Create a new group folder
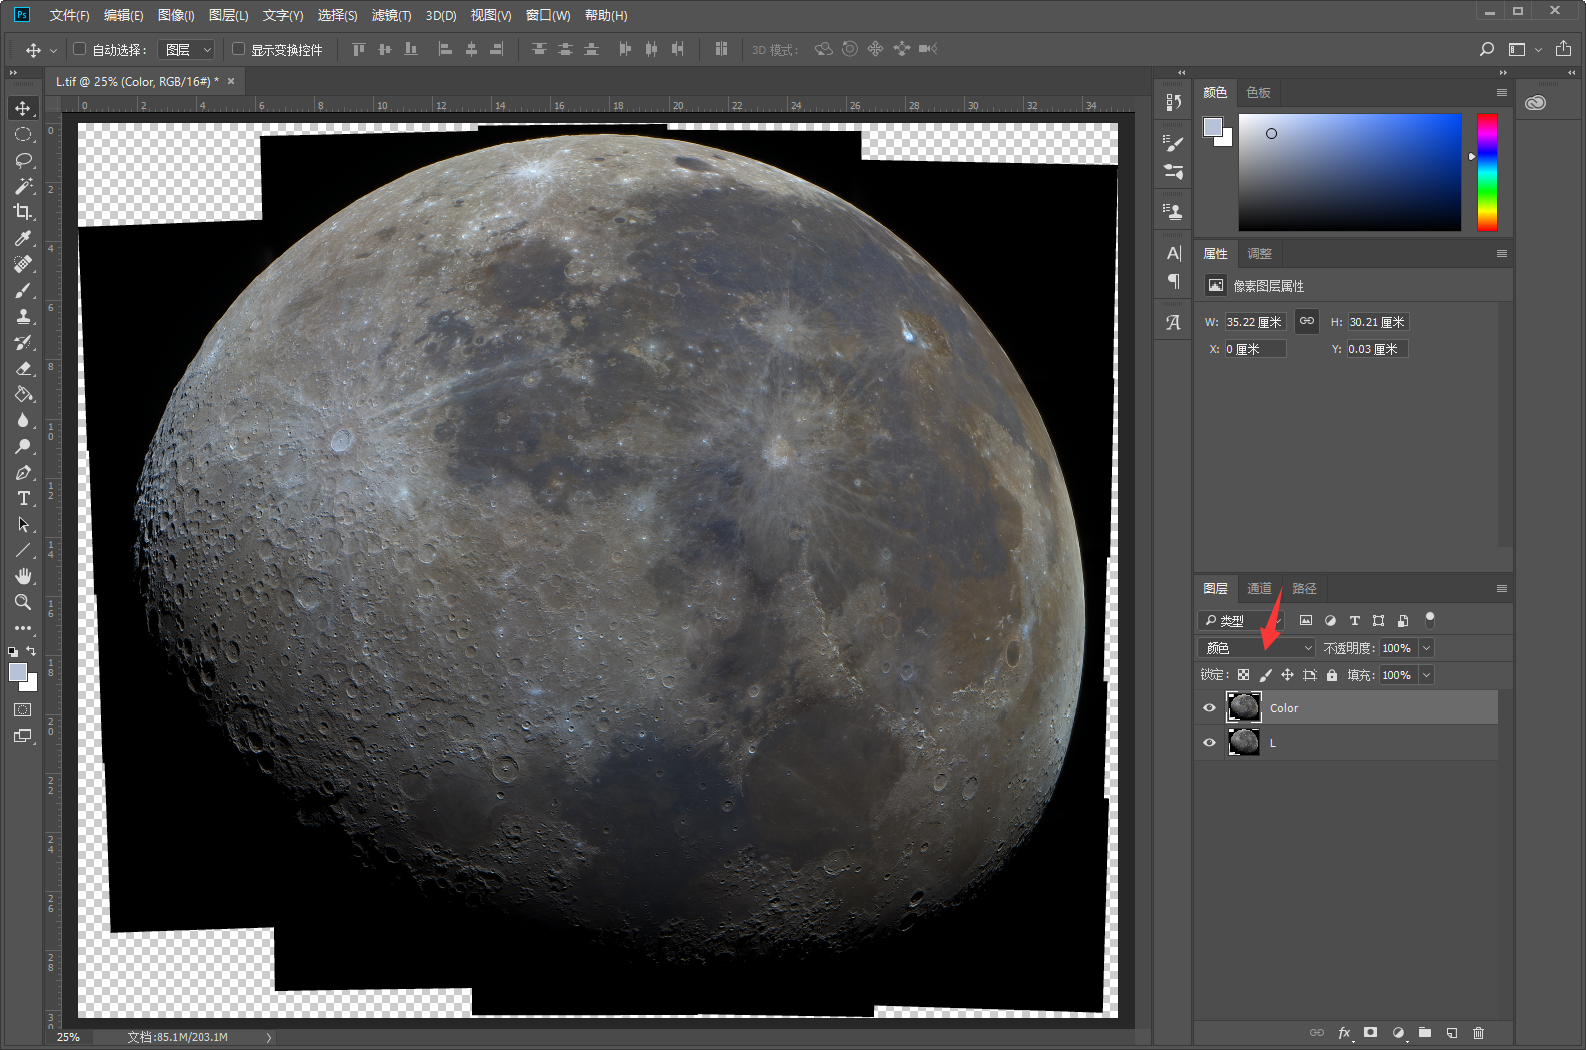Screen dimensions: 1586x1050 1425,1033
